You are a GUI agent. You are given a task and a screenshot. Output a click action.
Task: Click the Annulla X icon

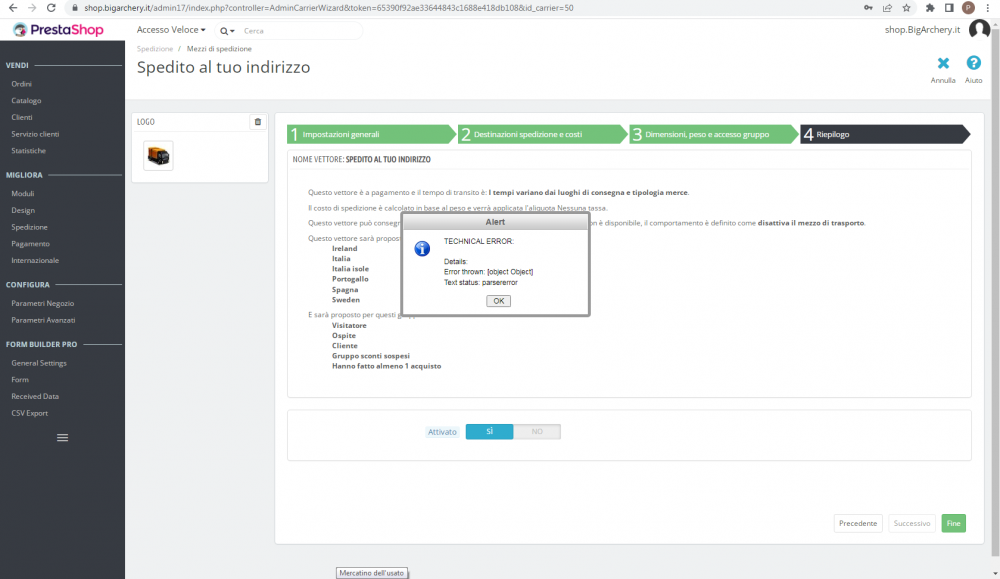(x=943, y=63)
